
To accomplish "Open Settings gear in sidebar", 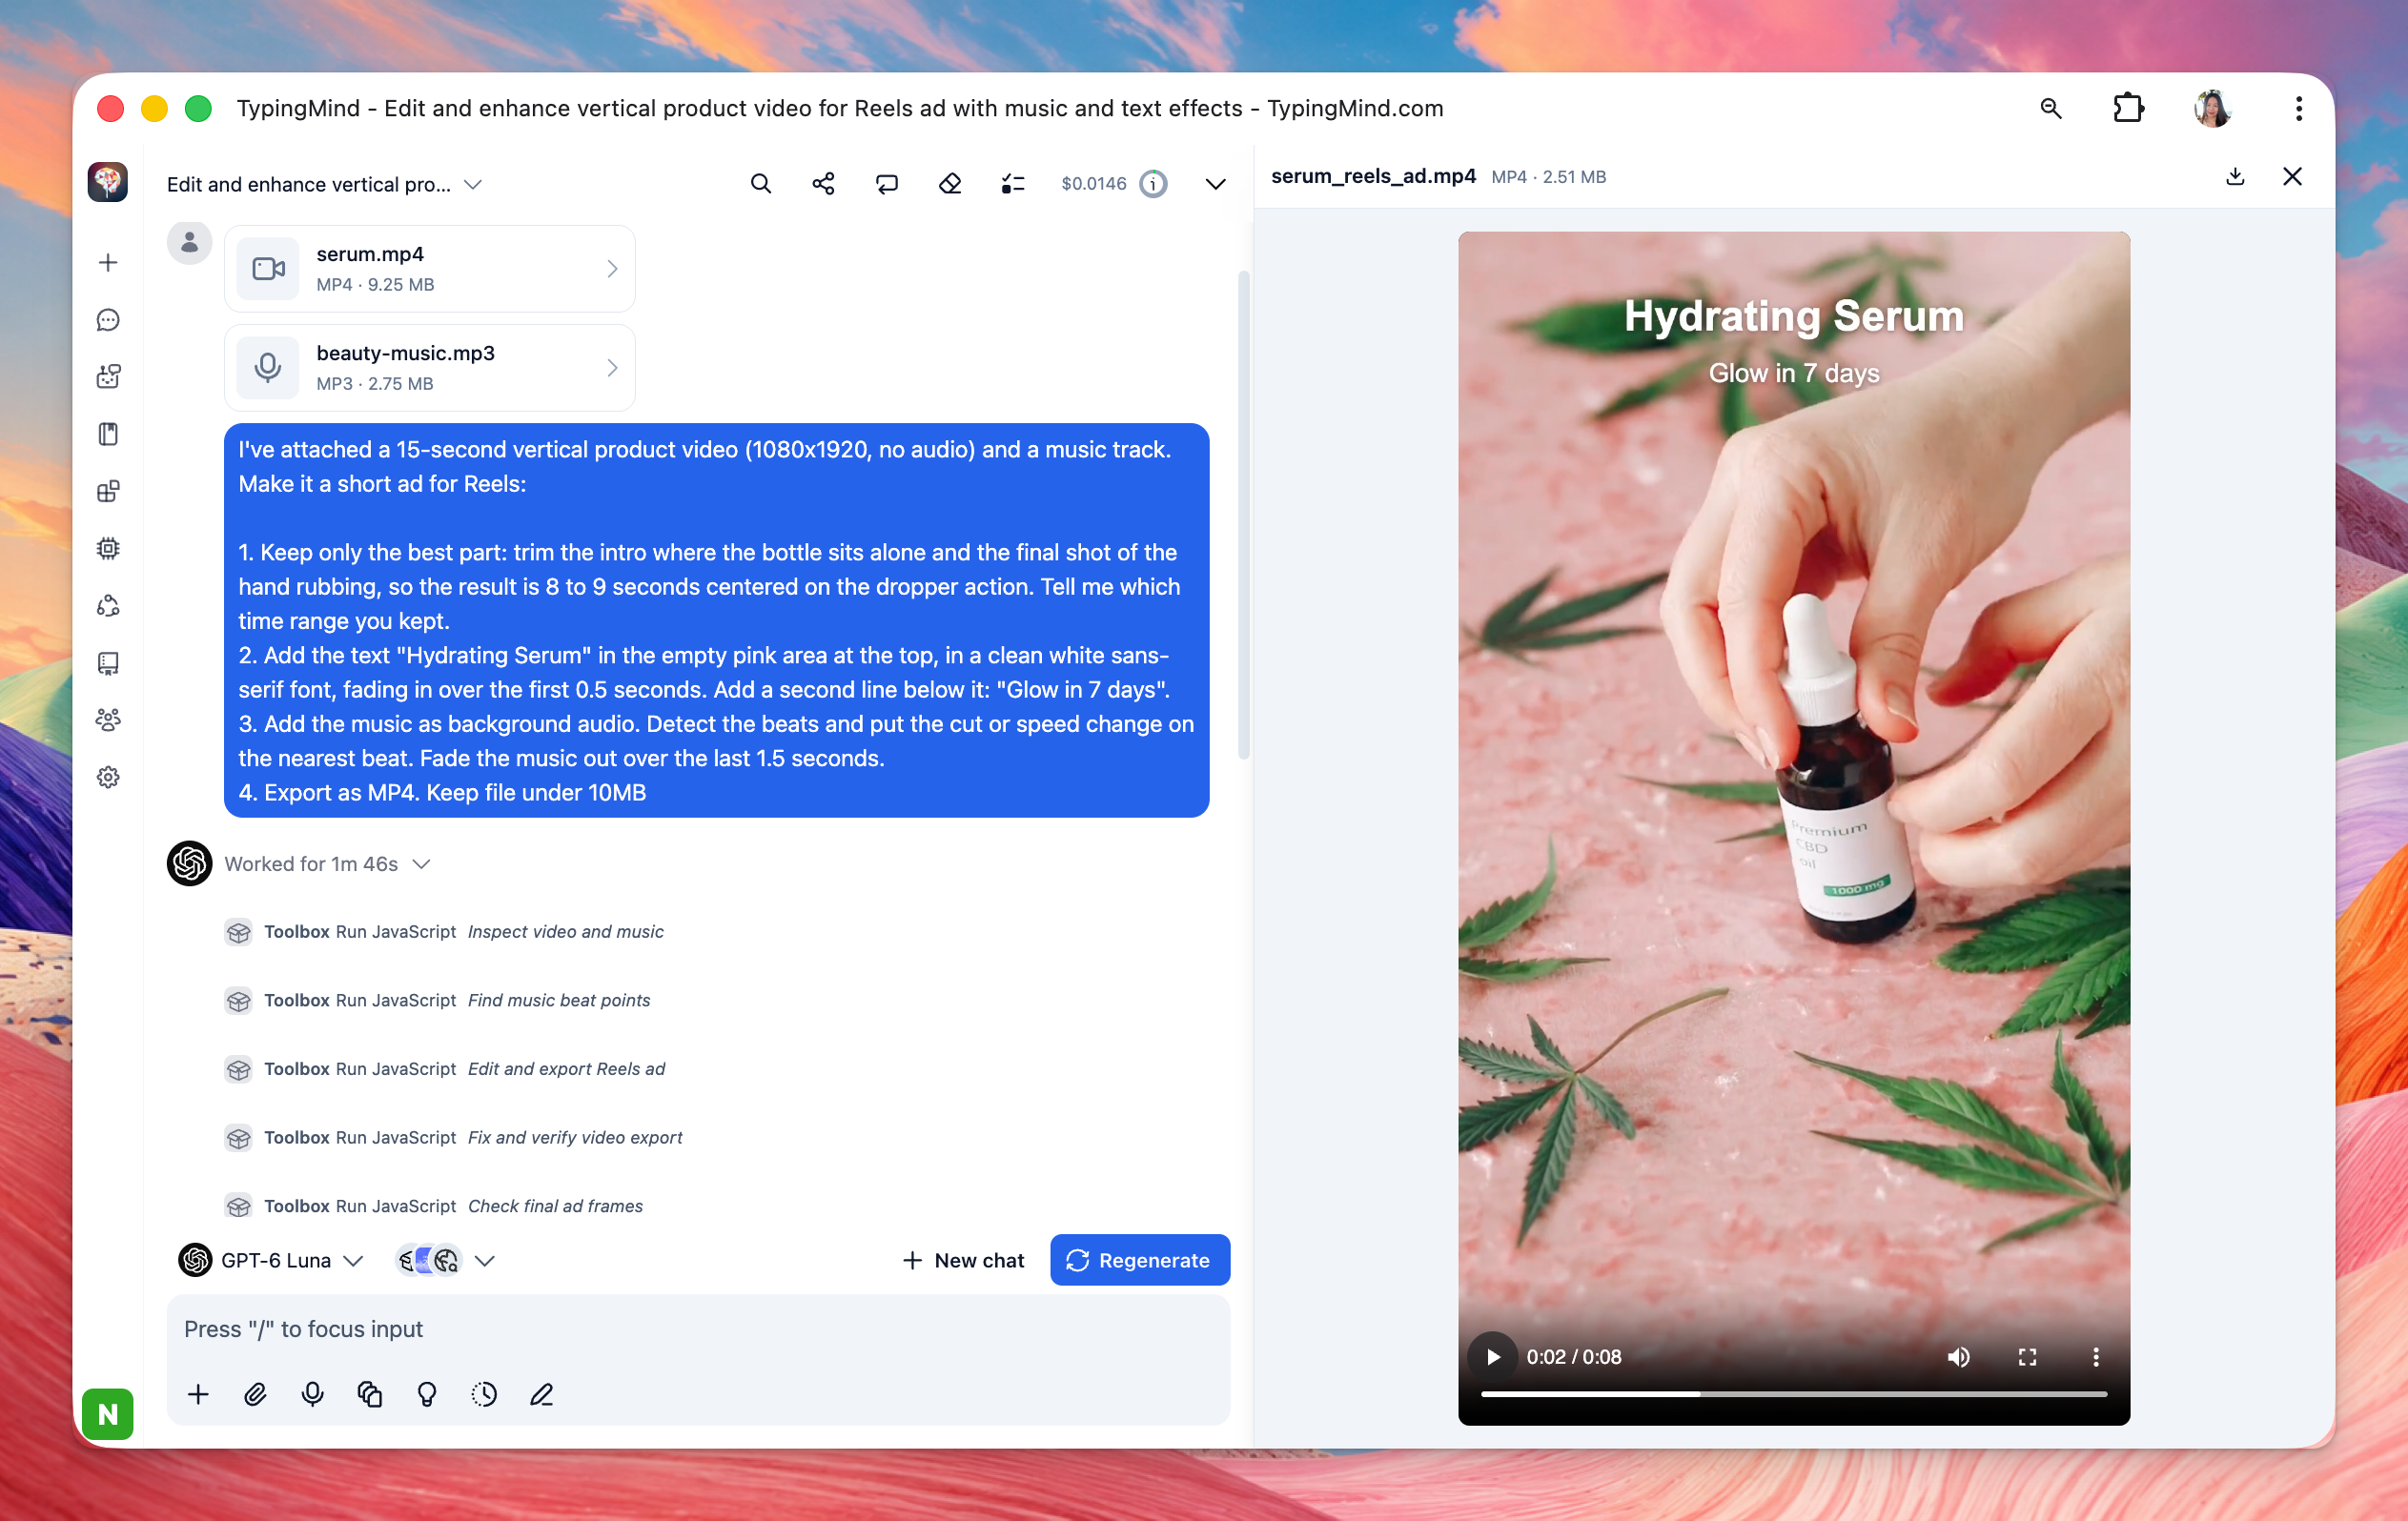I will point(108,777).
